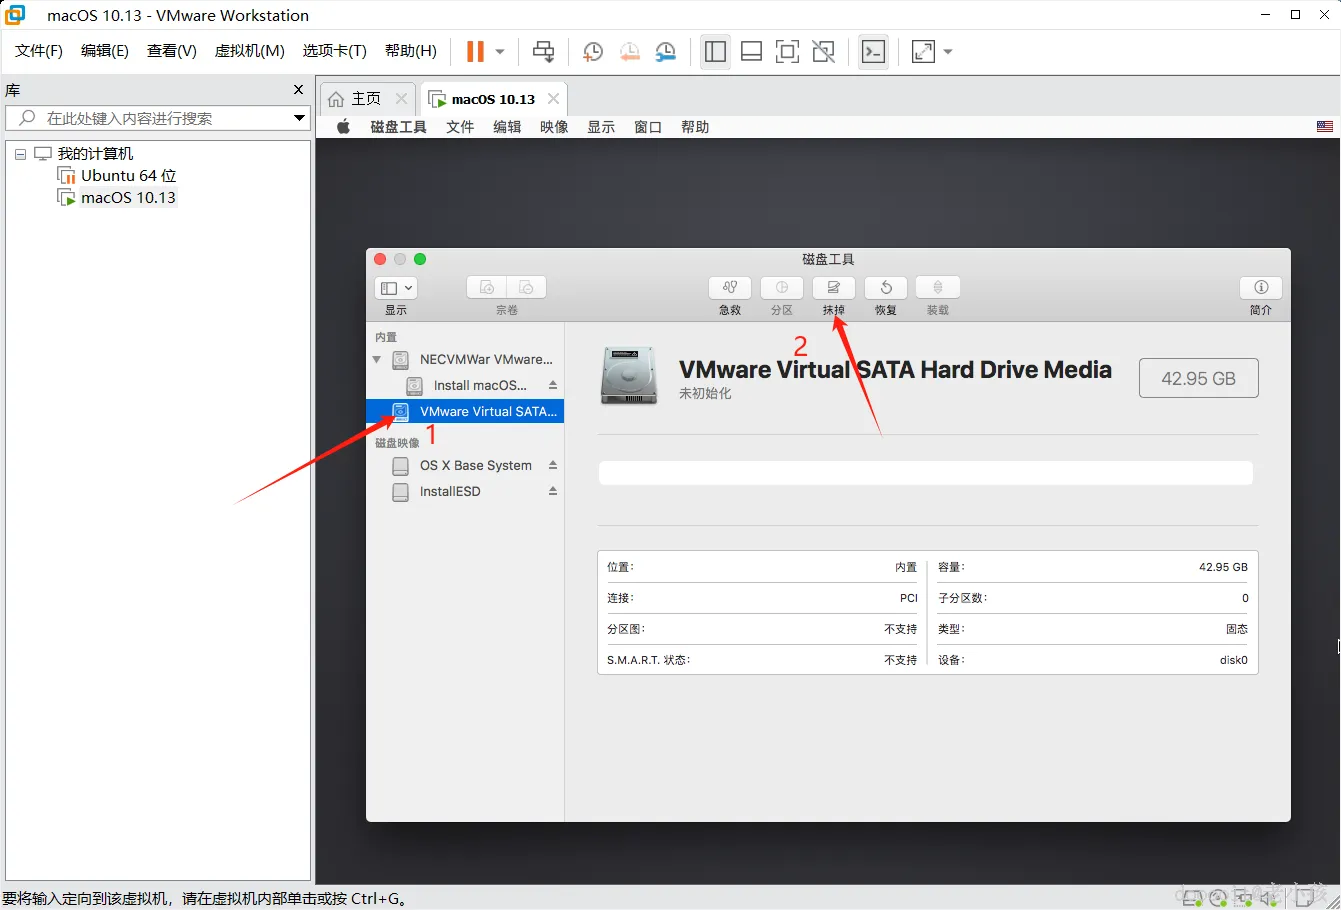Viewport: 1341px width, 910px height.
Task: Eject the InstallESD disk image
Action: tap(553, 491)
